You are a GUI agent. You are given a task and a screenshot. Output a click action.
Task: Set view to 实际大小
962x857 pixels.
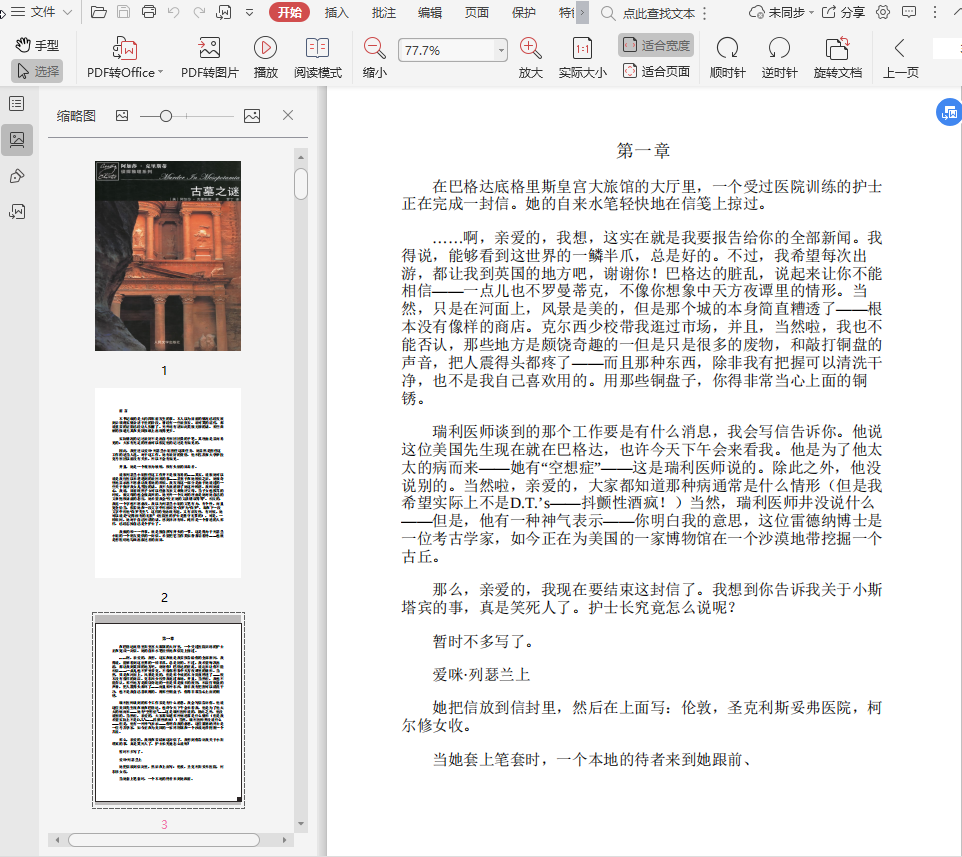582,58
